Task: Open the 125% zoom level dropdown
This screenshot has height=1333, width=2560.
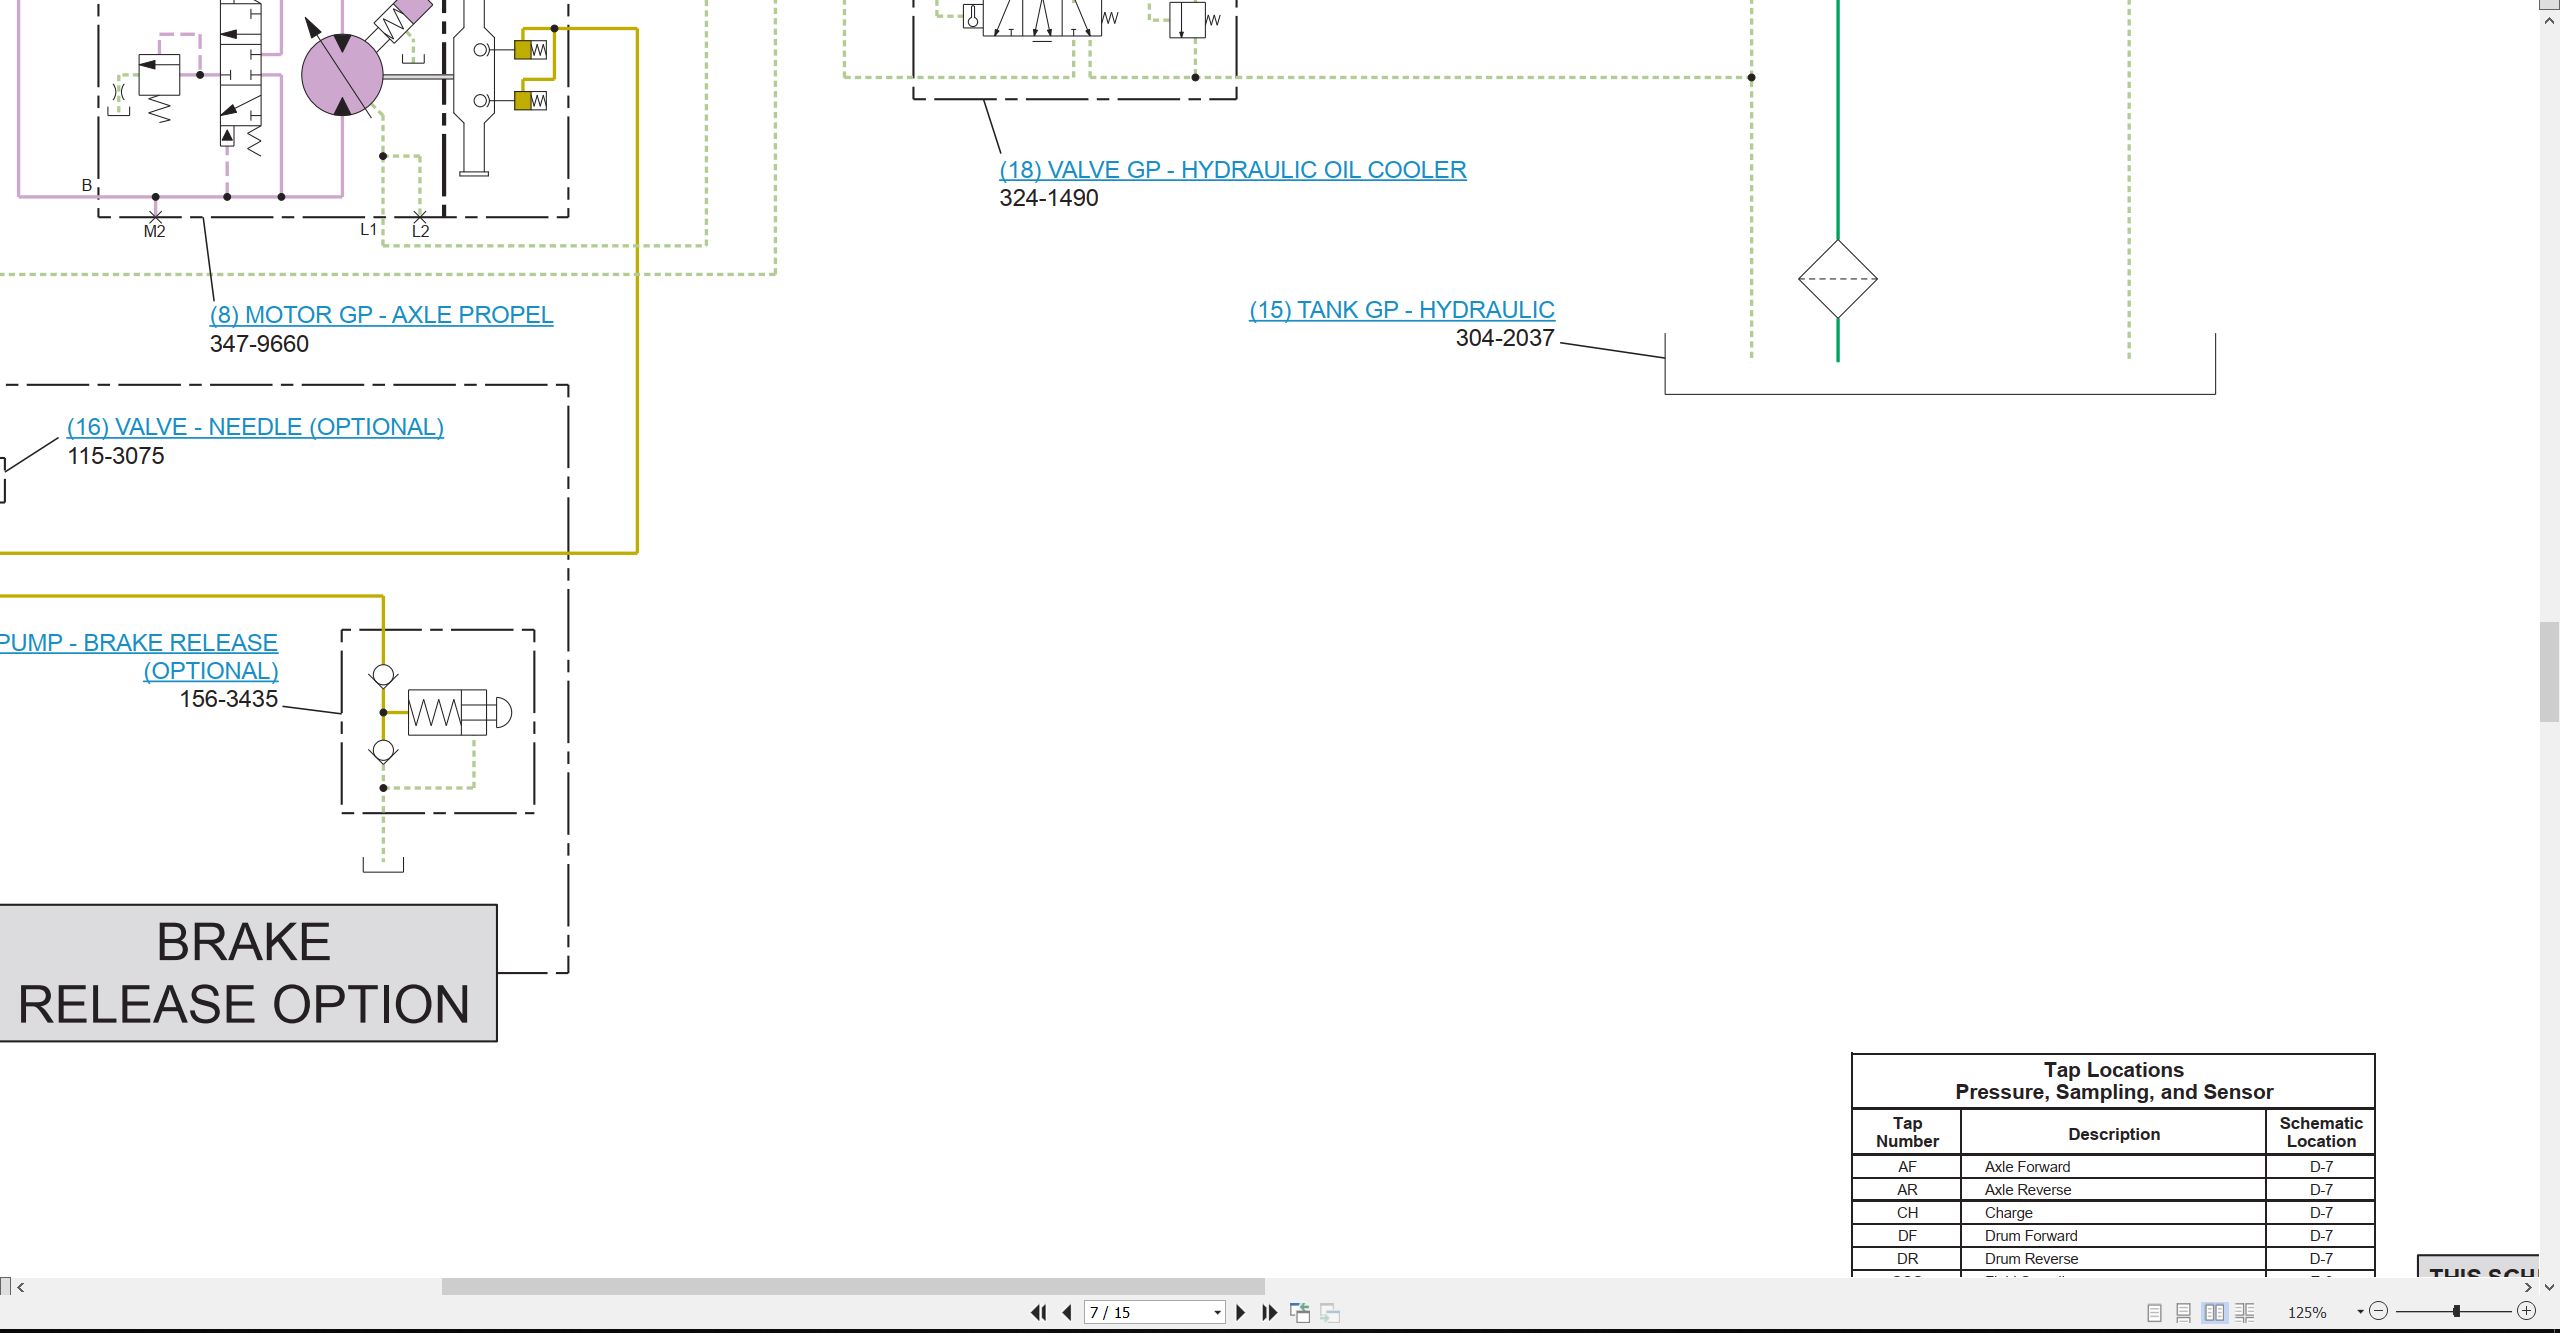Action: click(x=2360, y=1312)
